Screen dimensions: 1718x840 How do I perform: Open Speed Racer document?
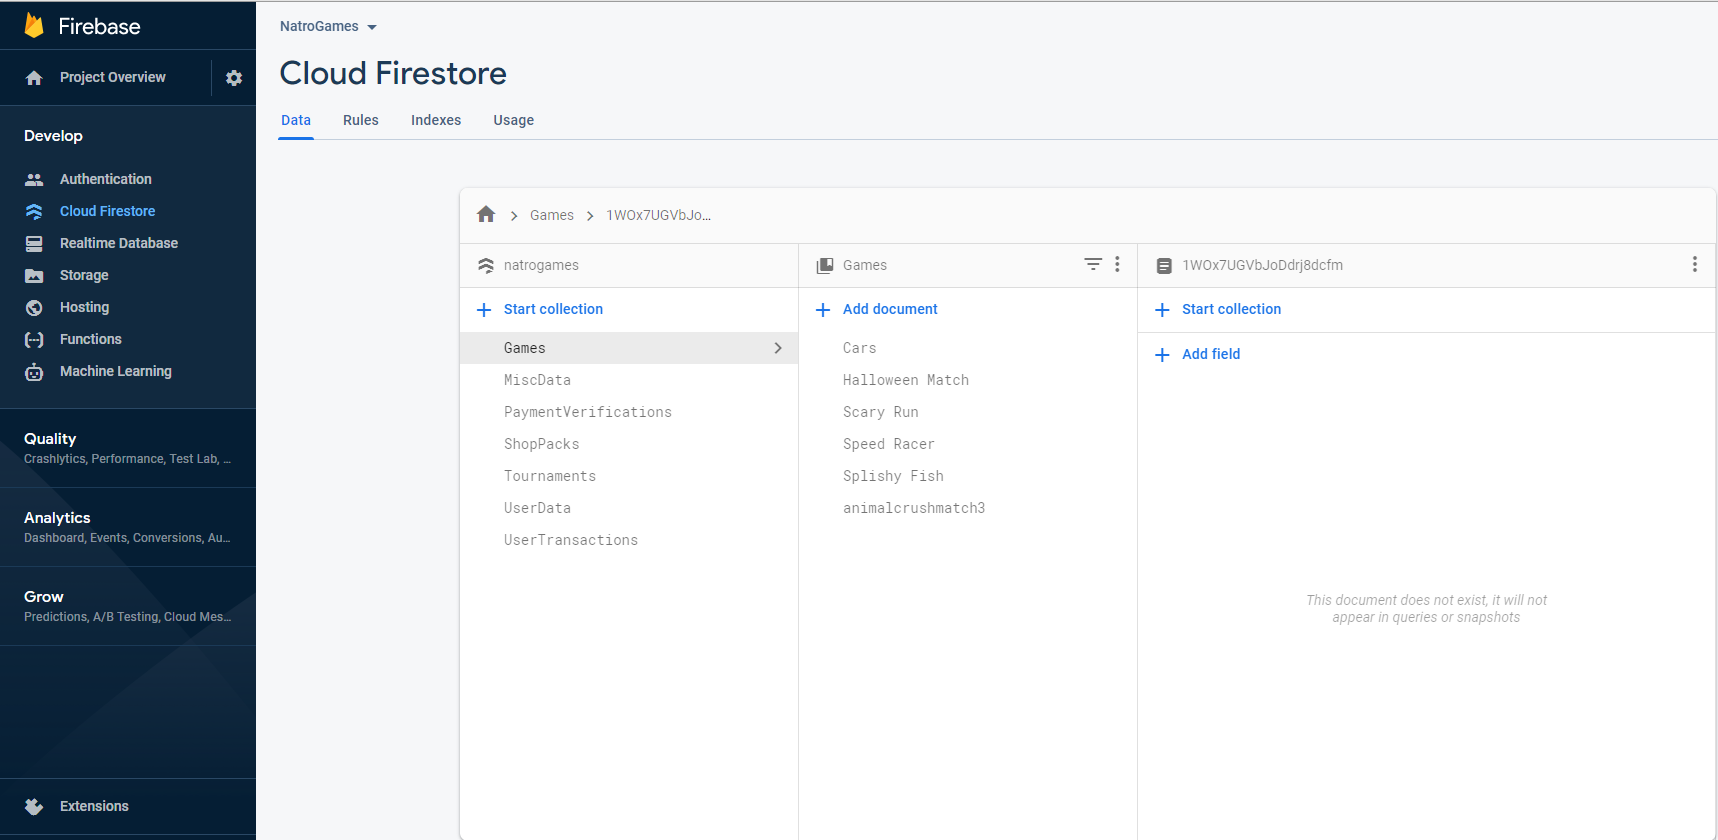968,444
